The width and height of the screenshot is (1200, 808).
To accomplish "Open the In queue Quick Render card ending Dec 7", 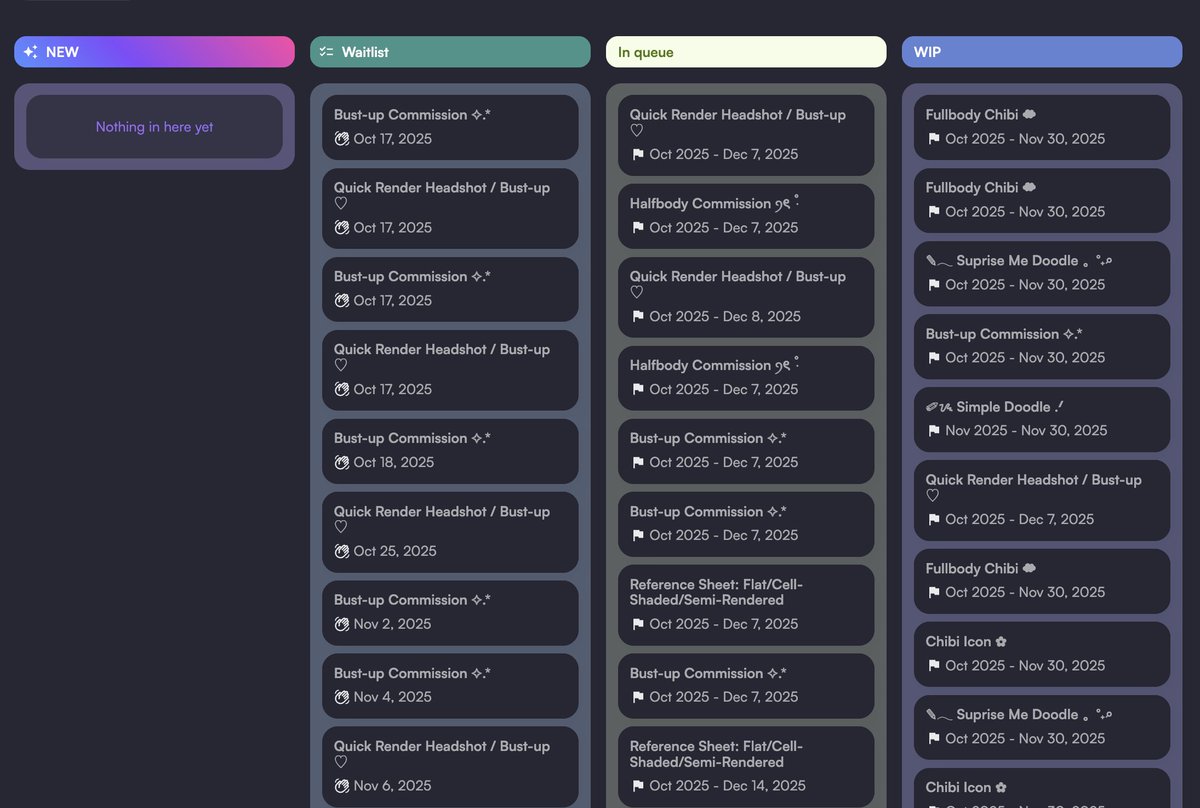I will pos(746,135).
